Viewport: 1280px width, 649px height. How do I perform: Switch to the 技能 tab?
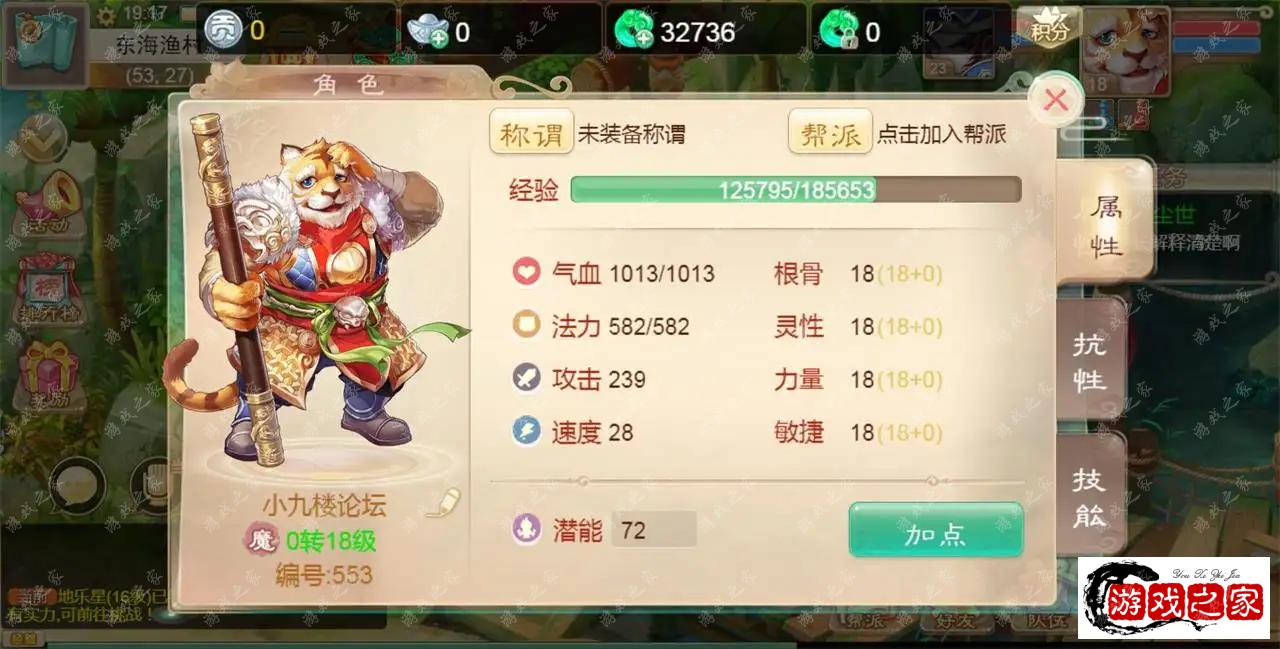[x=1090, y=495]
